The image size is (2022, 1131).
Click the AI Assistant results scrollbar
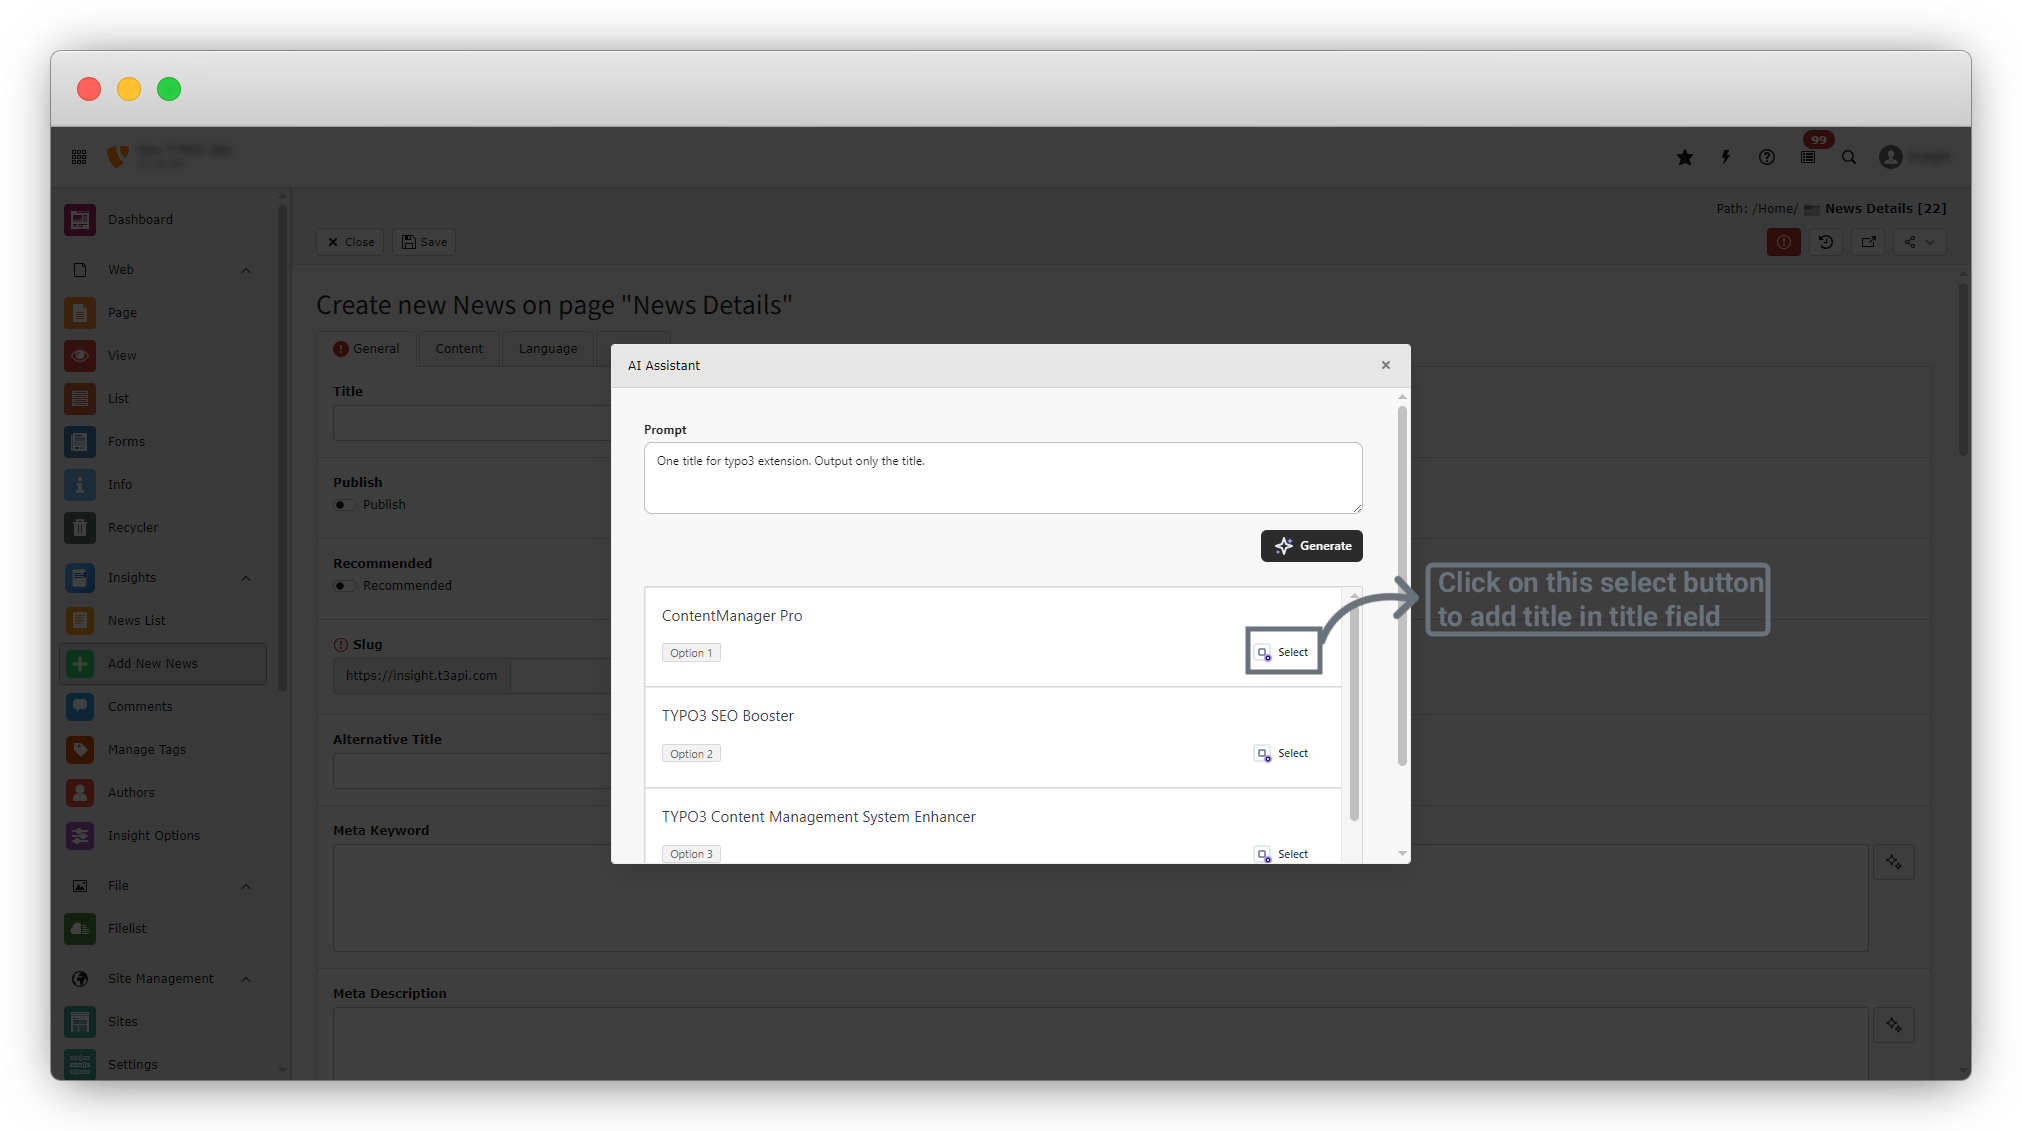coord(1354,711)
